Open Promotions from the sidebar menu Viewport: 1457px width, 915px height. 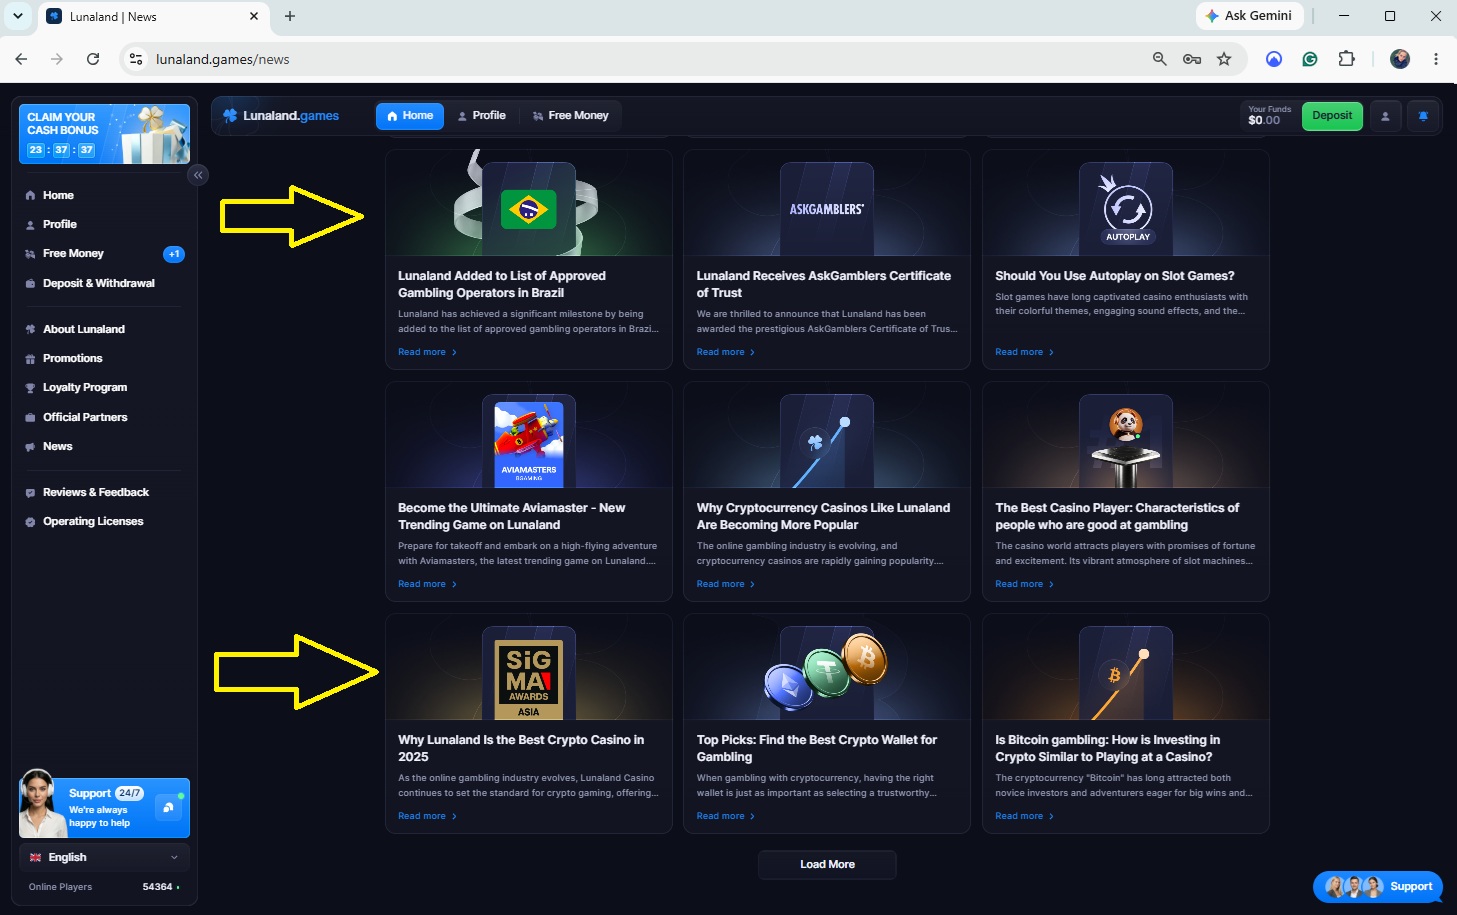[73, 359]
